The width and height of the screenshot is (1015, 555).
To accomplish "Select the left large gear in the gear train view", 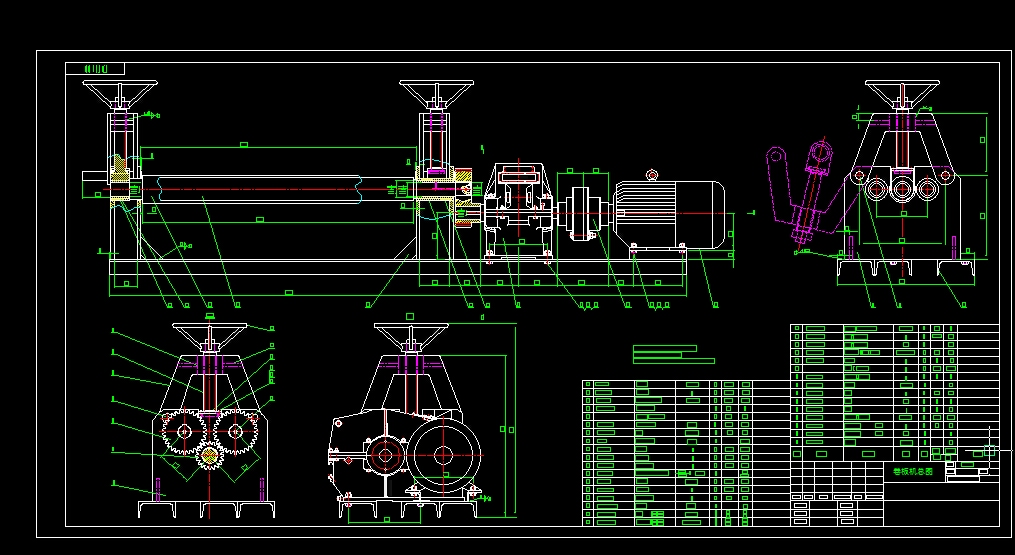I will (x=184, y=431).
